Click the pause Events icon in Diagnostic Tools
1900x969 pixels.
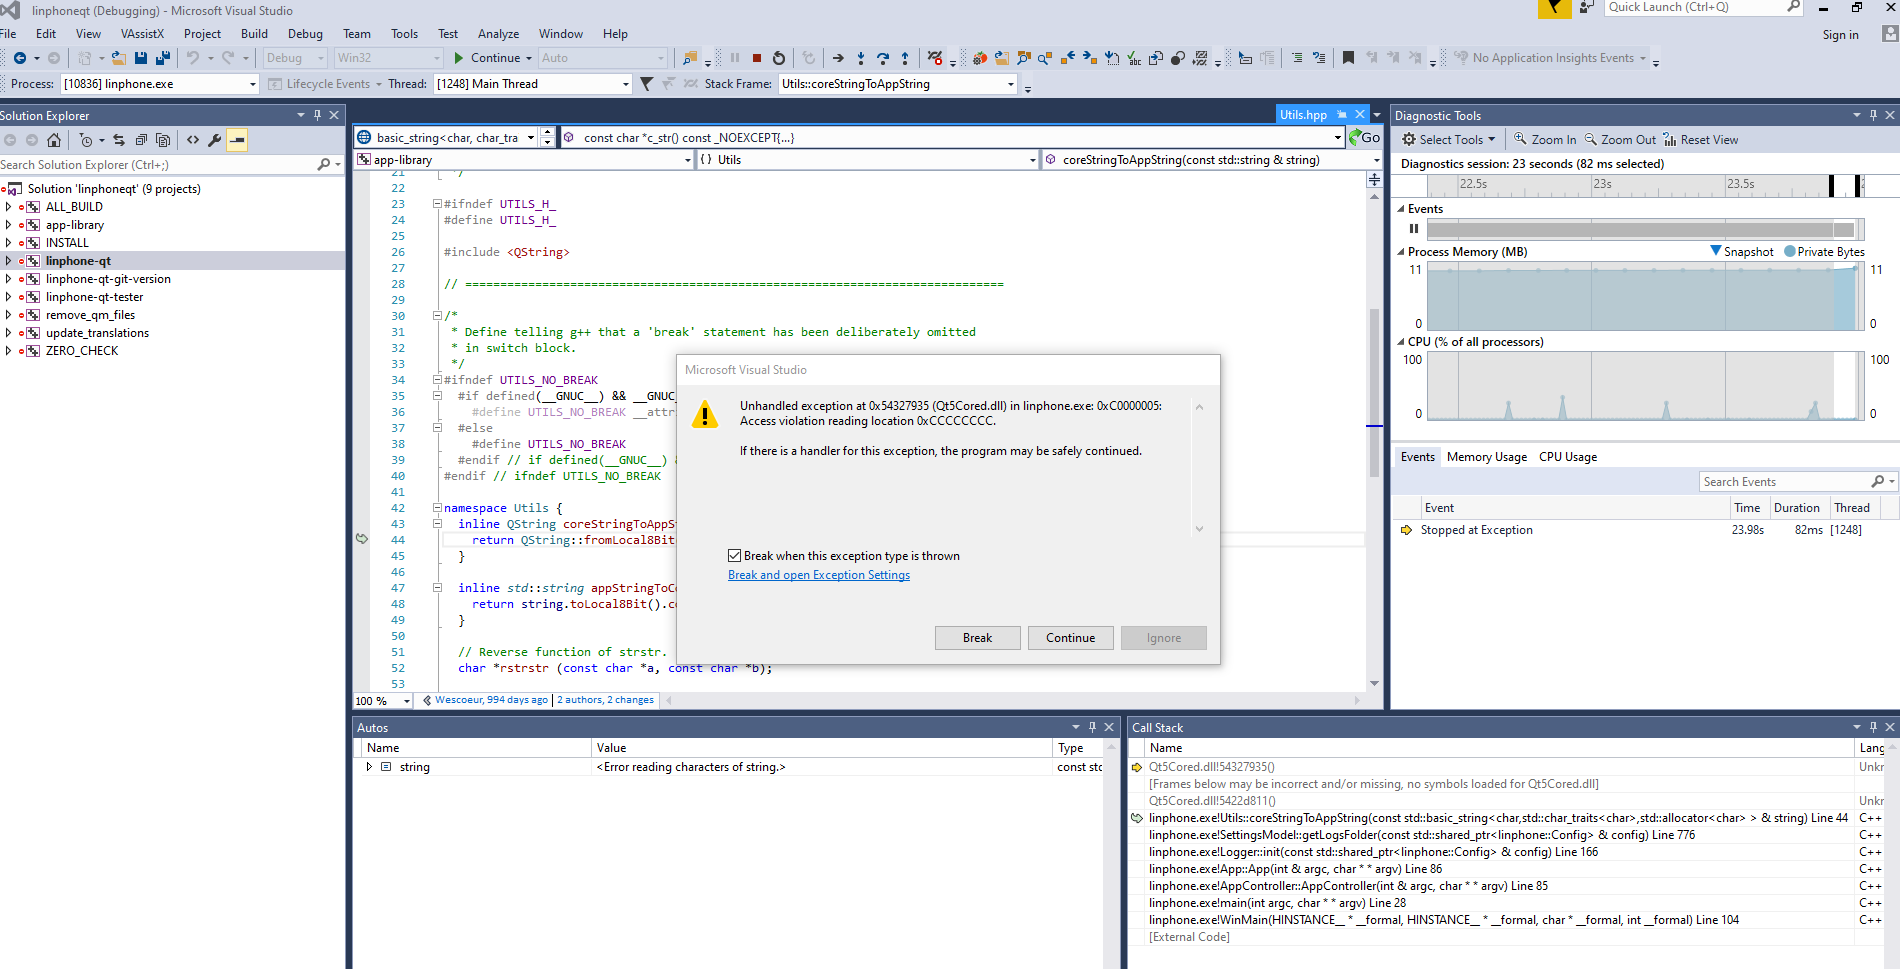(1414, 229)
